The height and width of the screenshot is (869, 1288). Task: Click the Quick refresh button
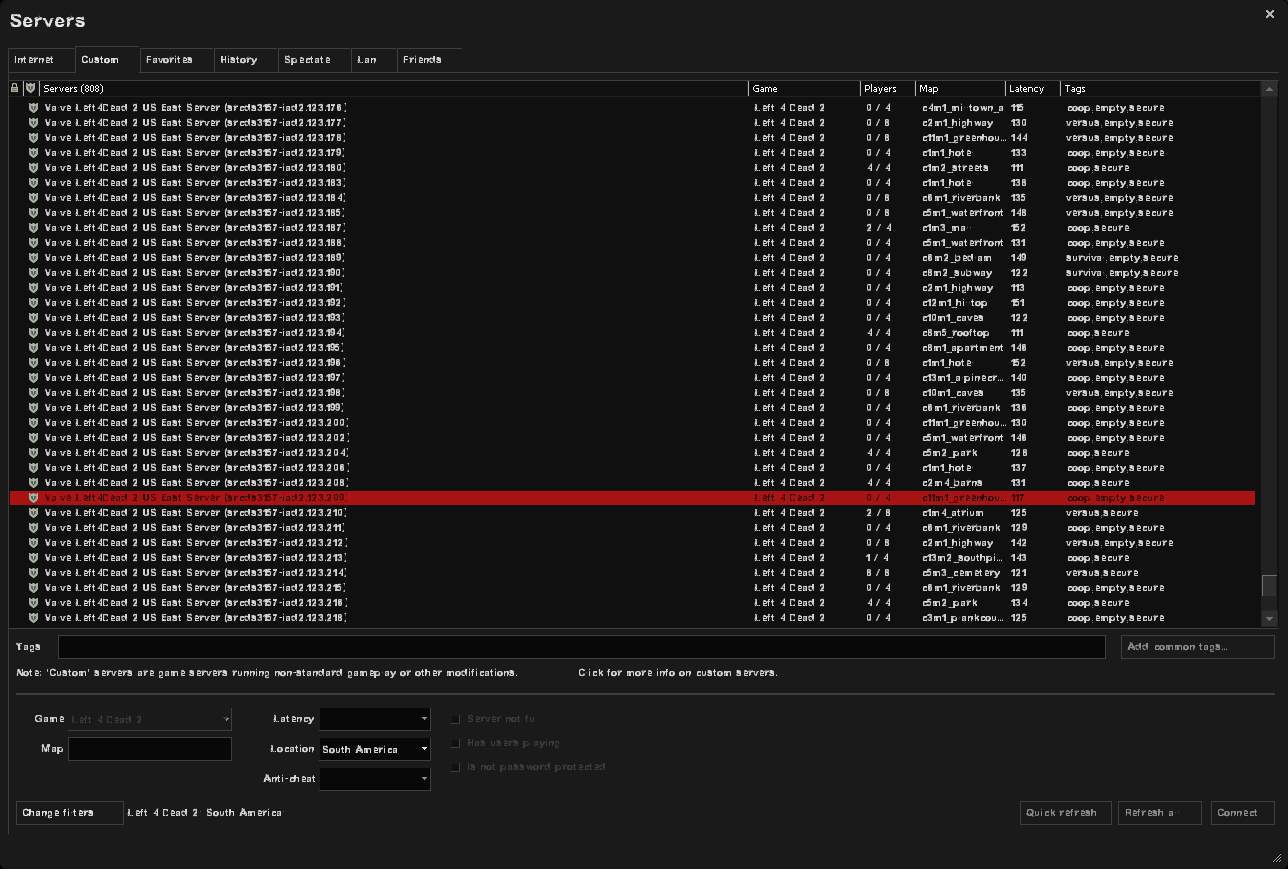tap(1066, 813)
